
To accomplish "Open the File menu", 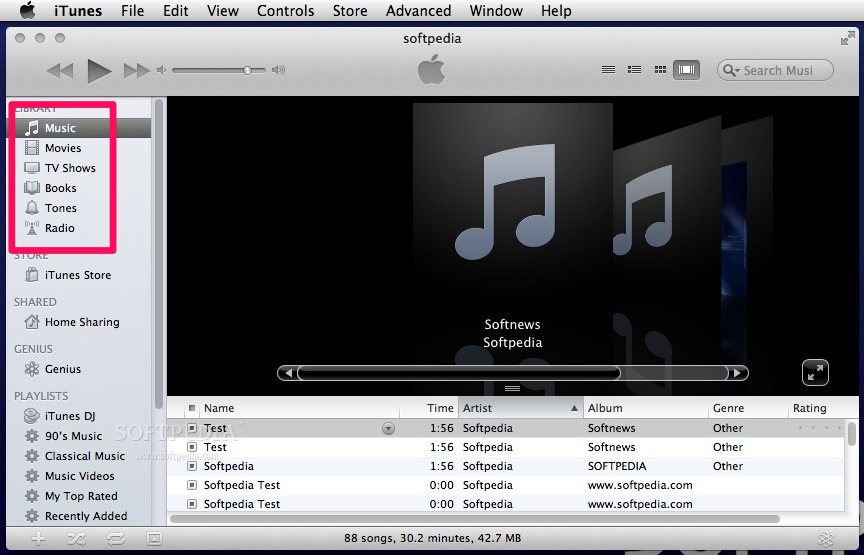I will pos(133,10).
